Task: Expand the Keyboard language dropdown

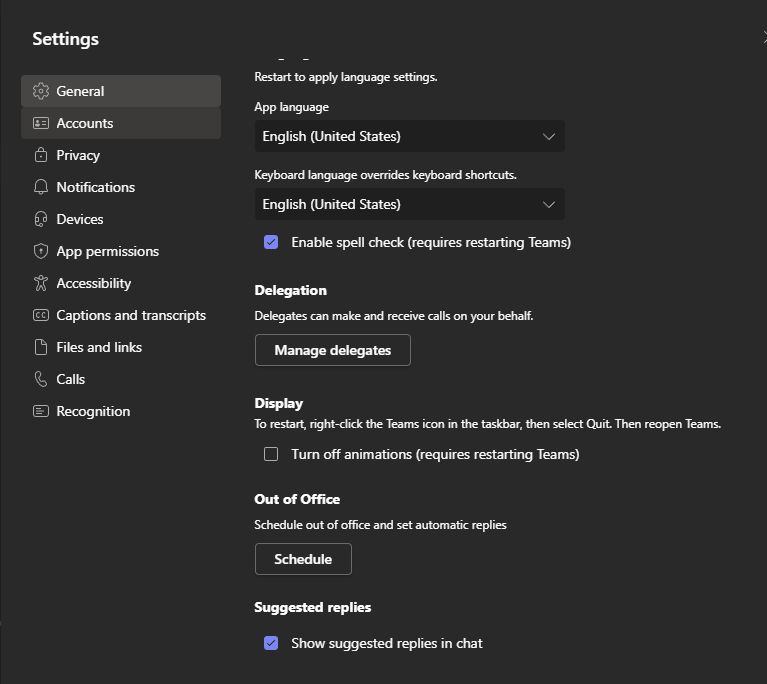Action: (409, 204)
